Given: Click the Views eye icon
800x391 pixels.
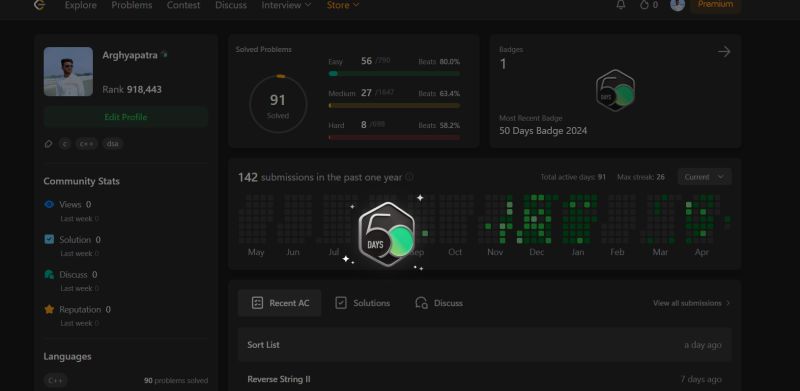Looking at the screenshot, I should click(x=49, y=204).
